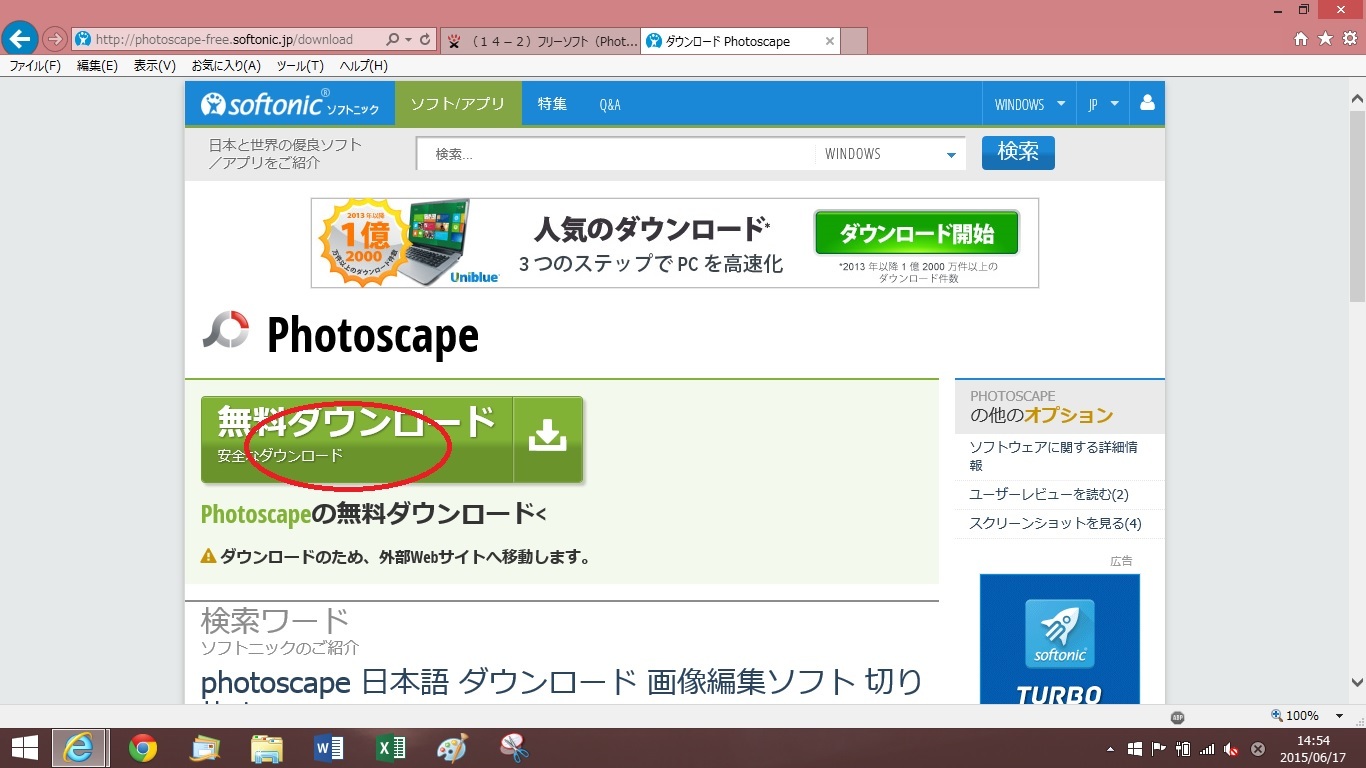
Task: Close the ダウンロード Photoscape tab
Action: (x=829, y=41)
